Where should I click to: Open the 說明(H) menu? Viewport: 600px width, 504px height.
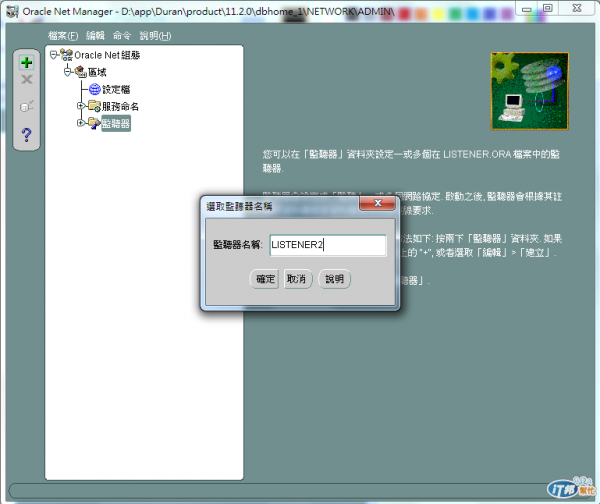(x=155, y=36)
